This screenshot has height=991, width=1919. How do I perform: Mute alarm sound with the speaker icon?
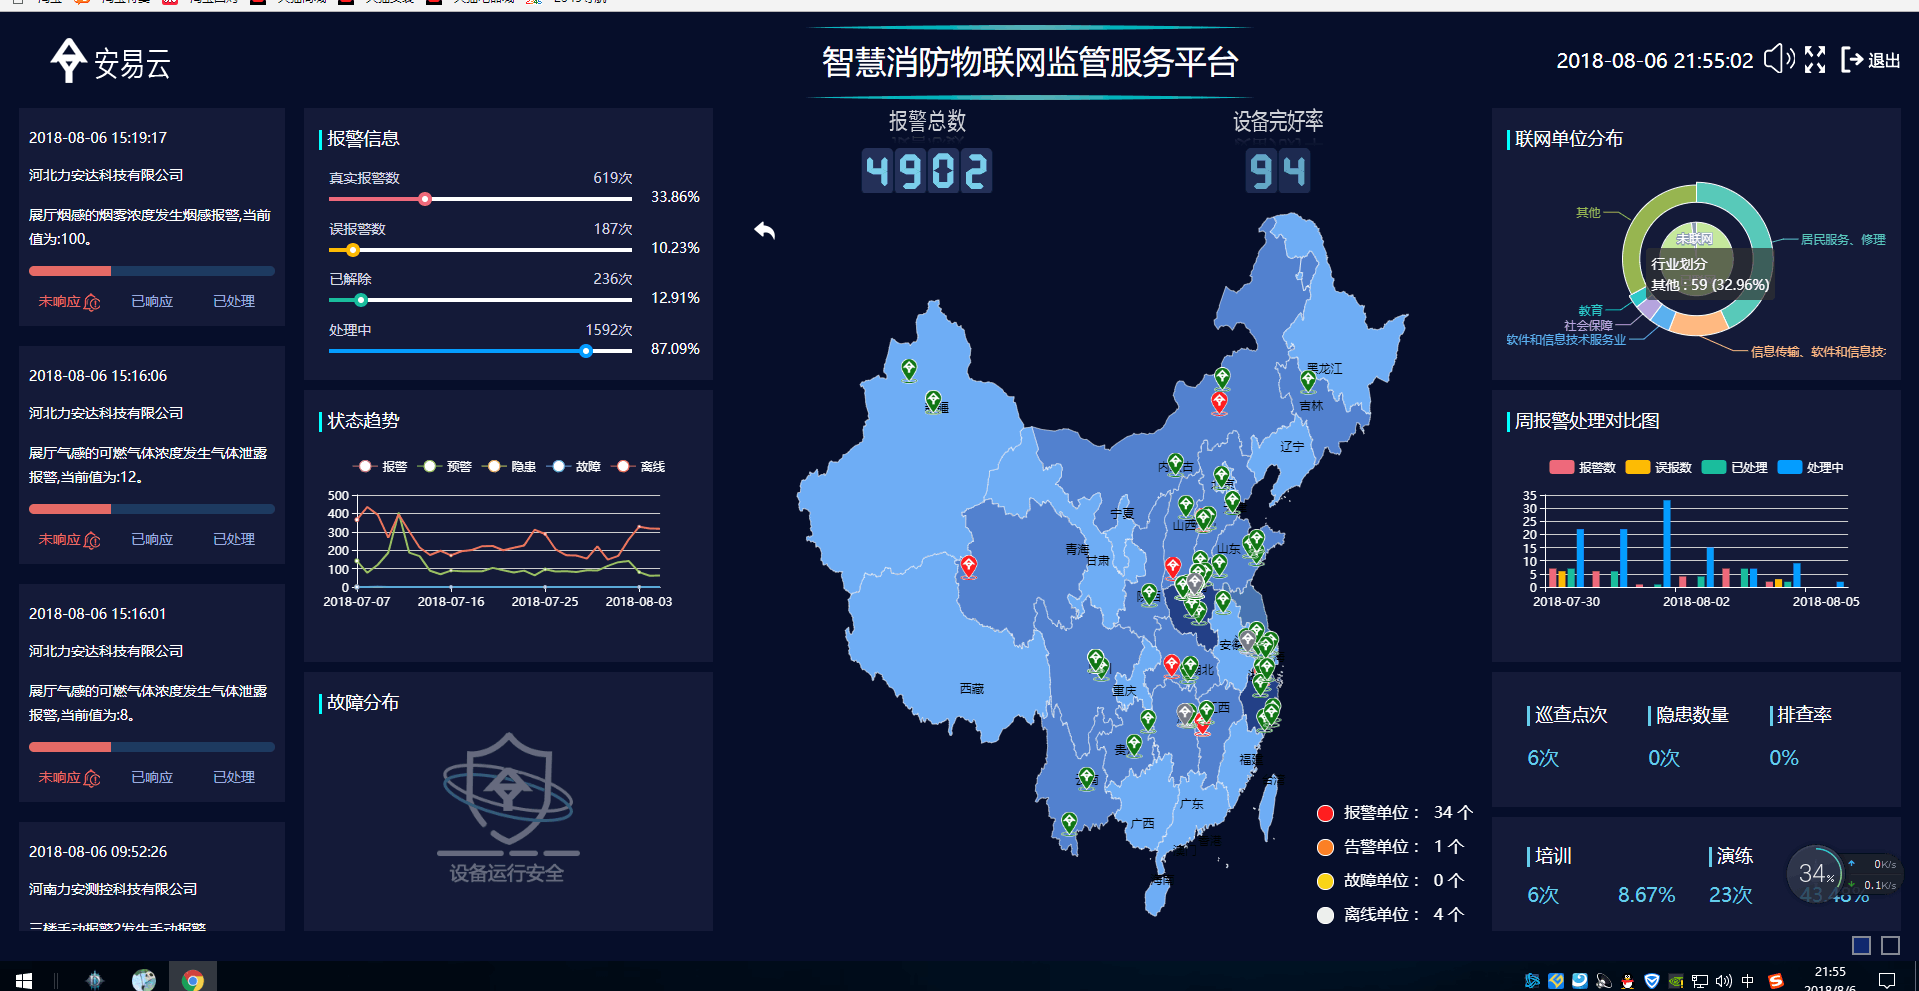point(1779,59)
